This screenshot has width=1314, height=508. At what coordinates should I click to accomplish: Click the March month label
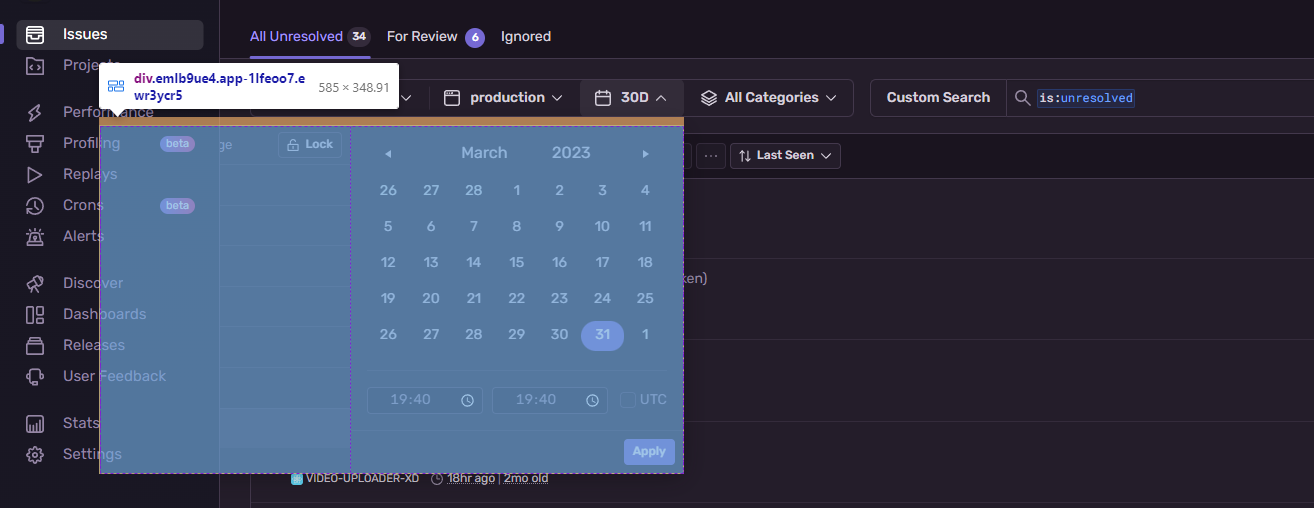[x=484, y=153]
